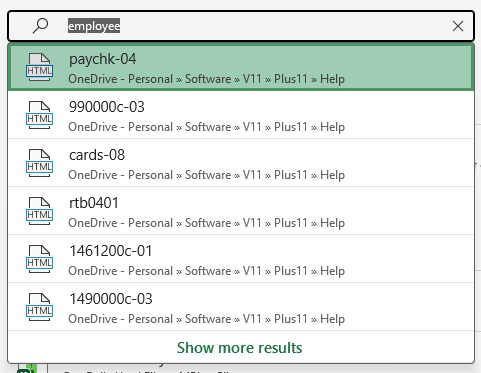The width and height of the screenshot is (481, 373).
Task: Open the 990000c-03 search result
Action: [x=241, y=115]
